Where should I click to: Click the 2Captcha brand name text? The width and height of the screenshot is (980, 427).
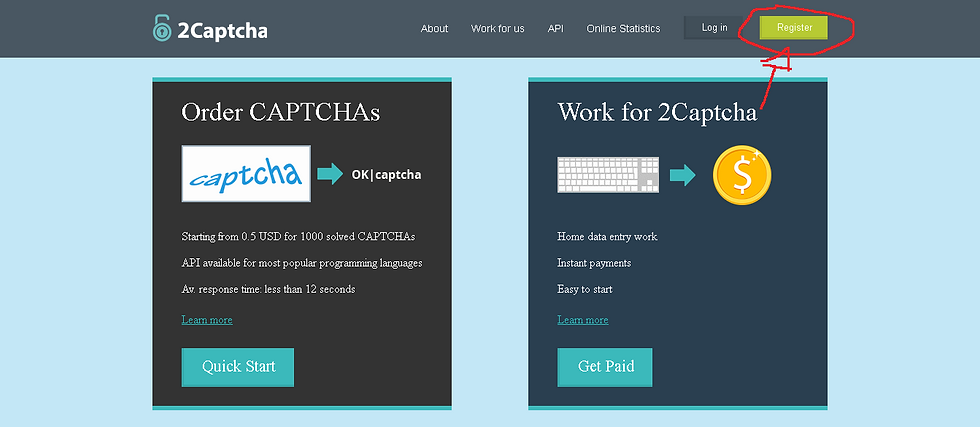[x=222, y=31]
